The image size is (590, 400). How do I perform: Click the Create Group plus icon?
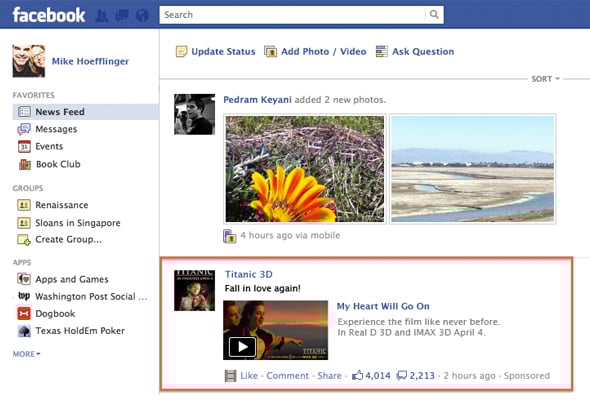24,240
